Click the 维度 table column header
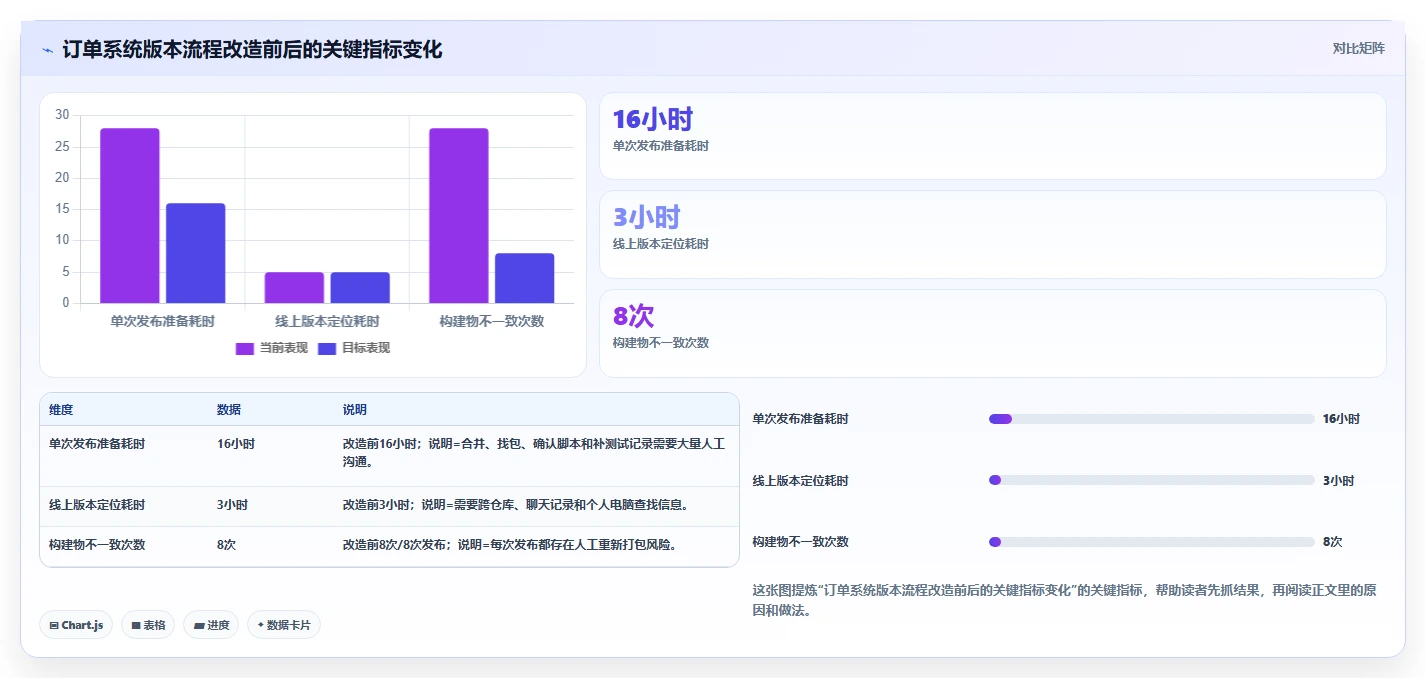Image resolution: width=1426 pixels, height=678 pixels. (x=61, y=410)
